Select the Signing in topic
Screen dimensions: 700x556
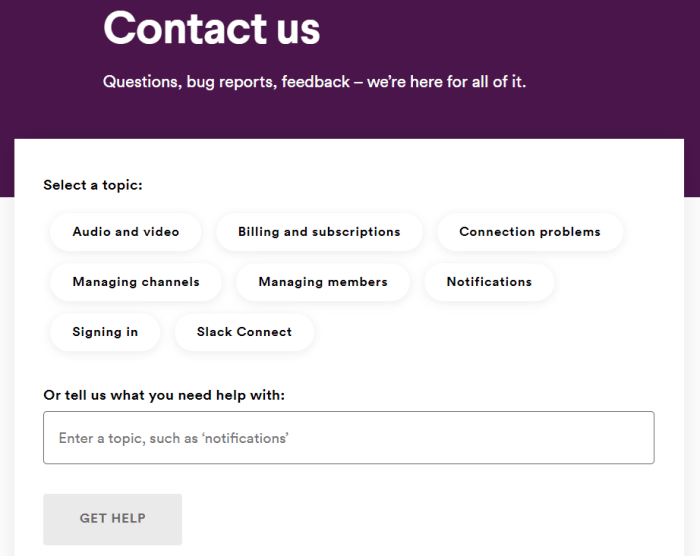(x=105, y=332)
